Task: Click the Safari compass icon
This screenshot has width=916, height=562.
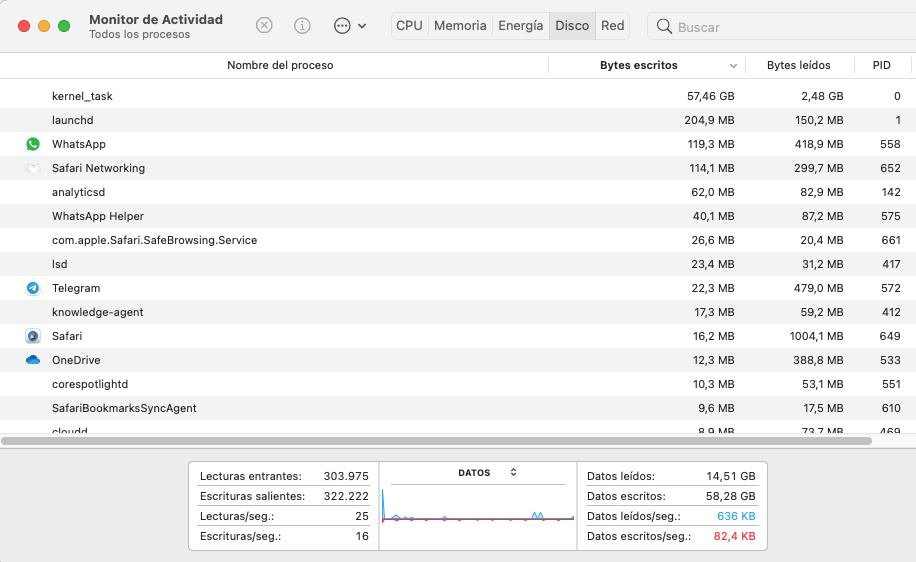Action: pos(33,336)
